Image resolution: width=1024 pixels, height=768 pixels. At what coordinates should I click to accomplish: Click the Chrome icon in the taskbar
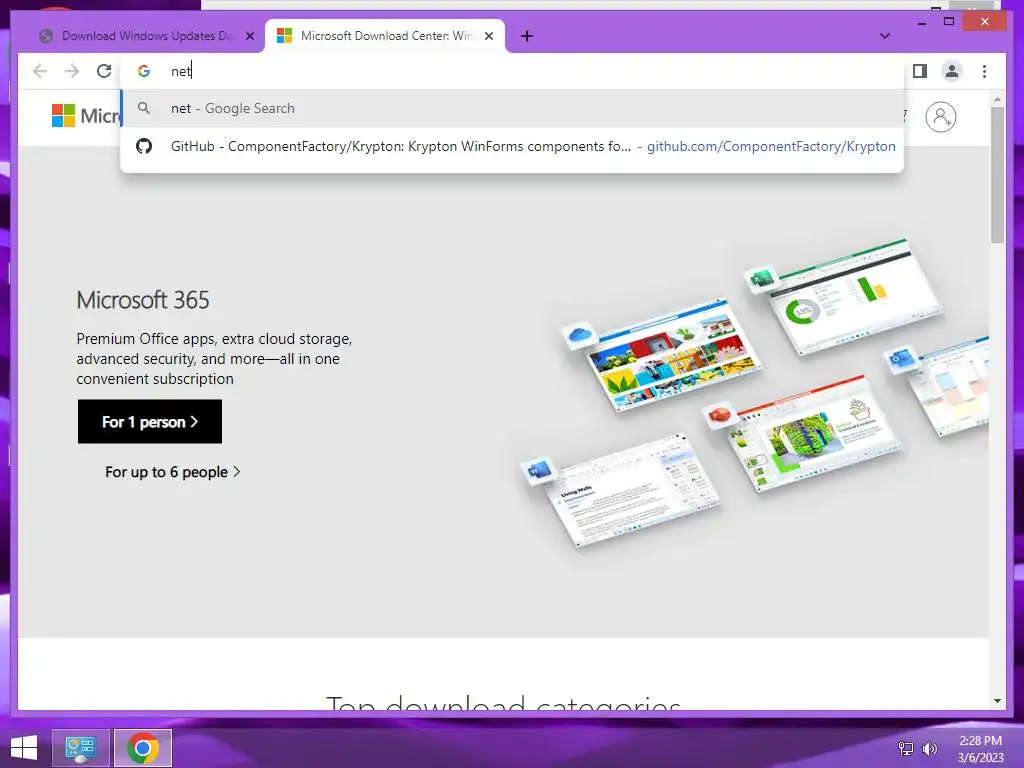[143, 748]
